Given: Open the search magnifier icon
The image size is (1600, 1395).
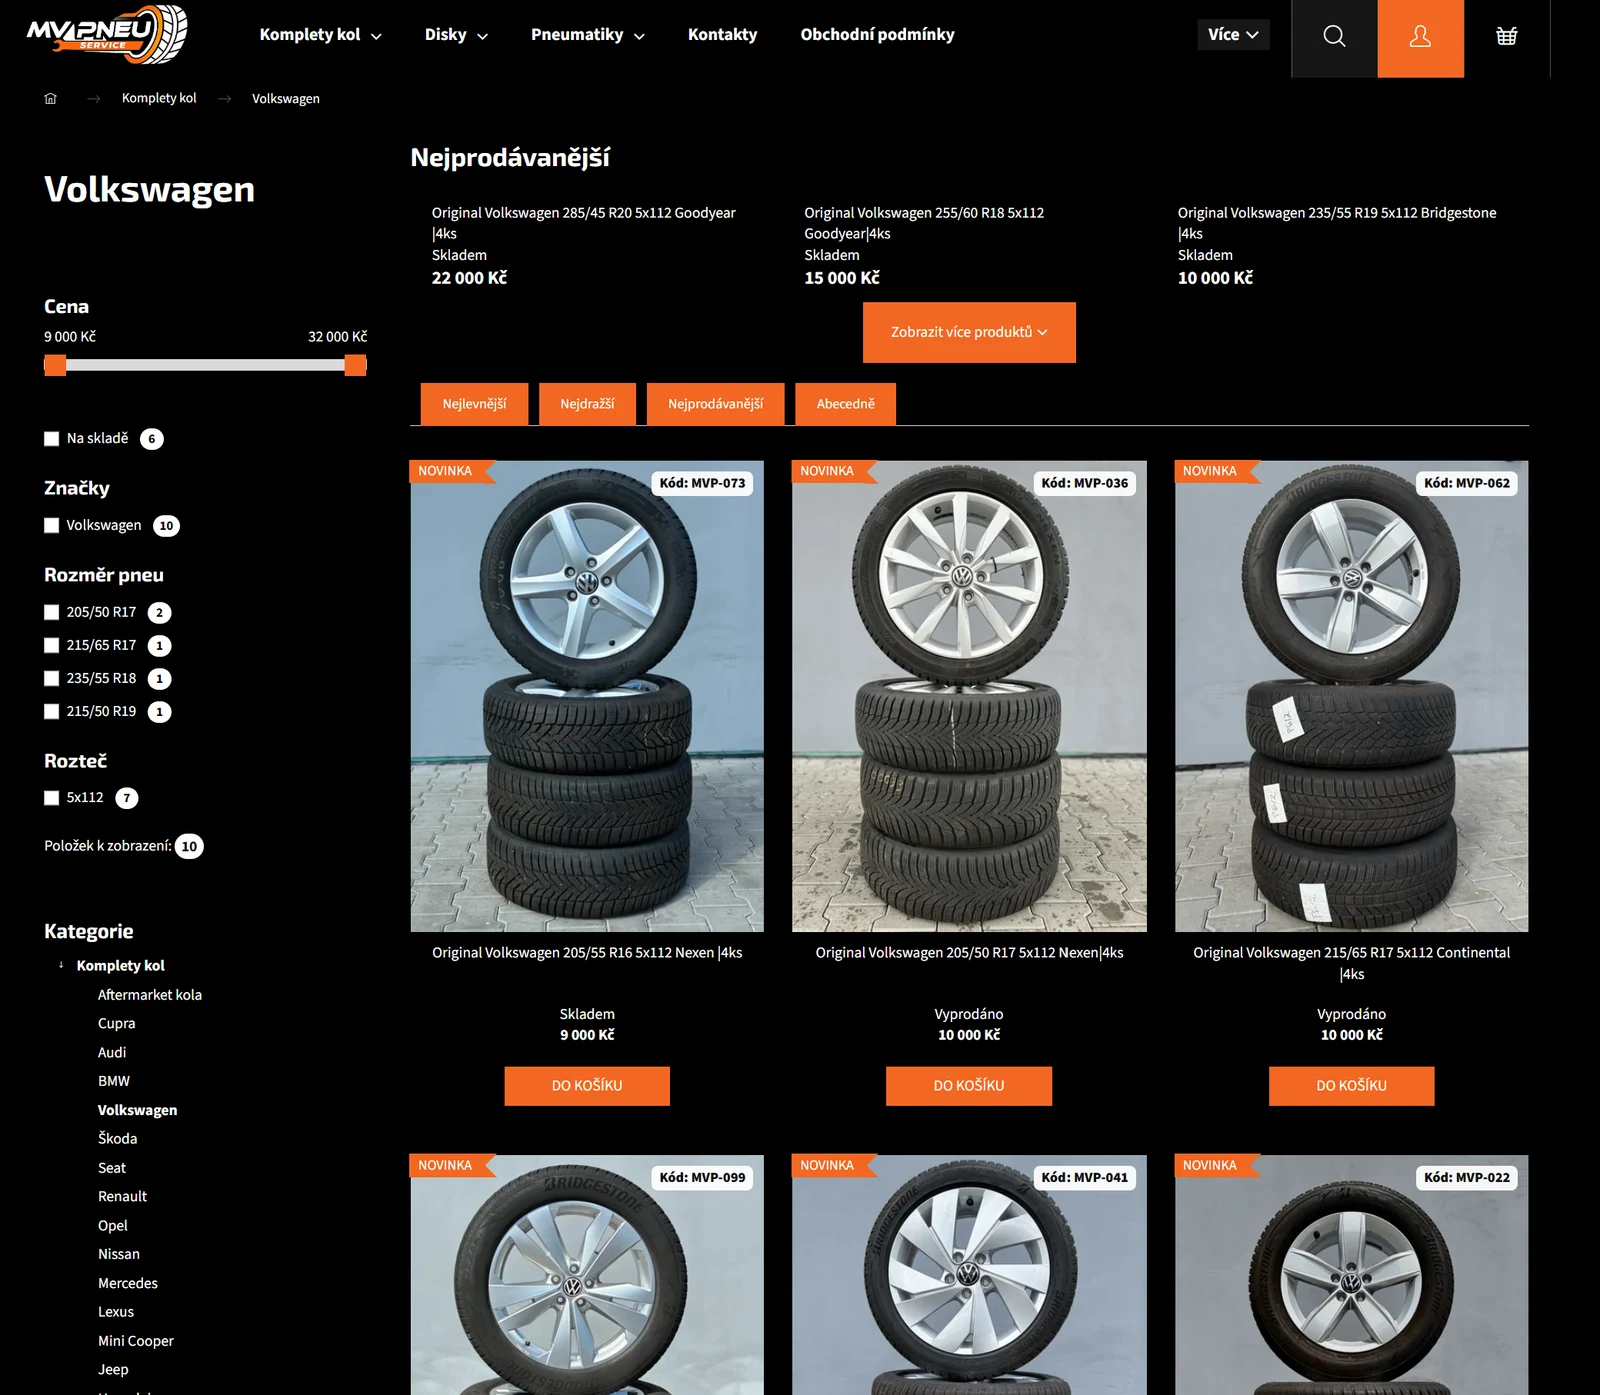Looking at the screenshot, I should 1334,36.
